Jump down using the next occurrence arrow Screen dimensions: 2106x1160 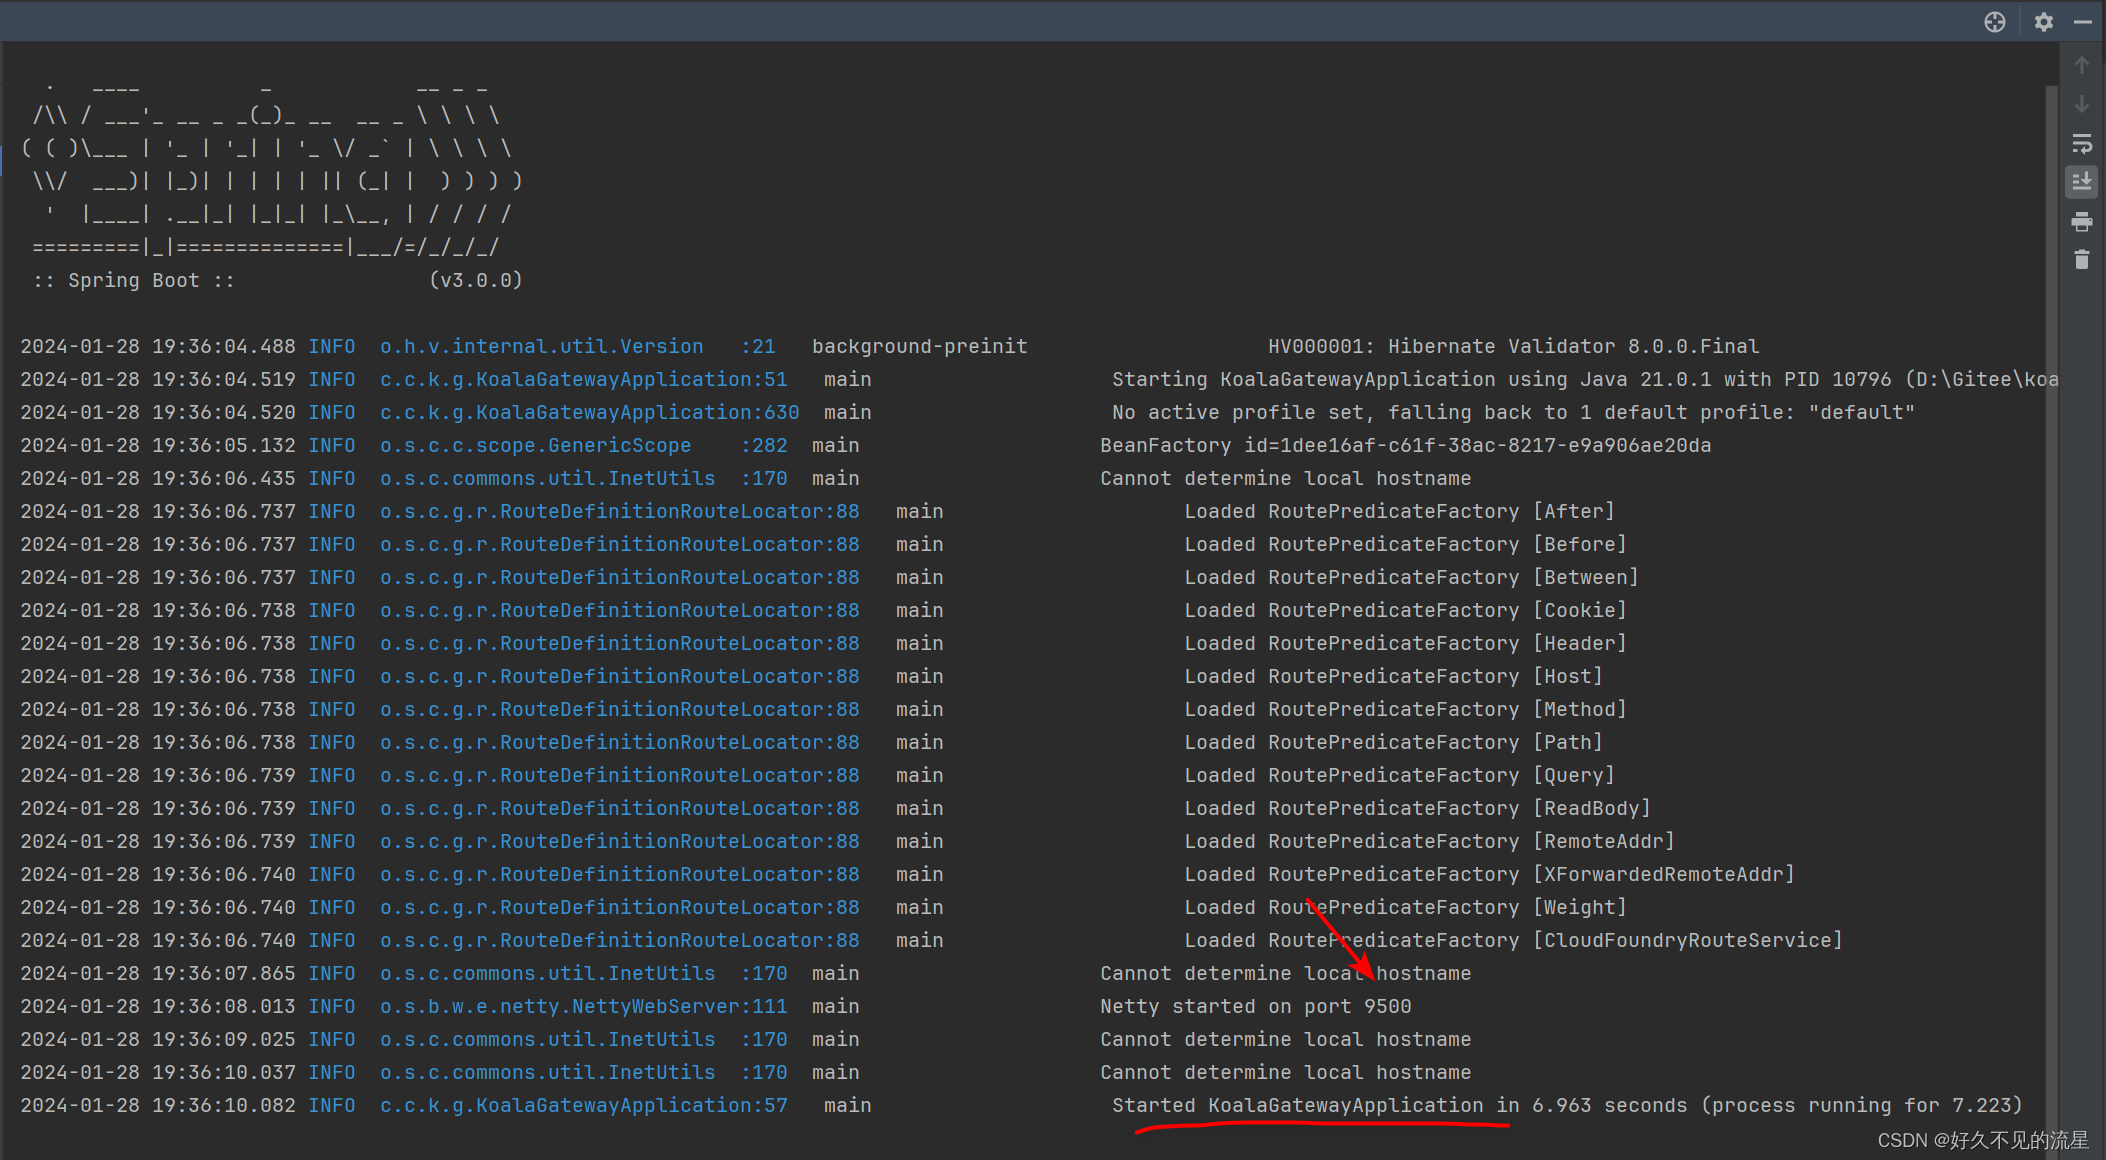click(2083, 104)
